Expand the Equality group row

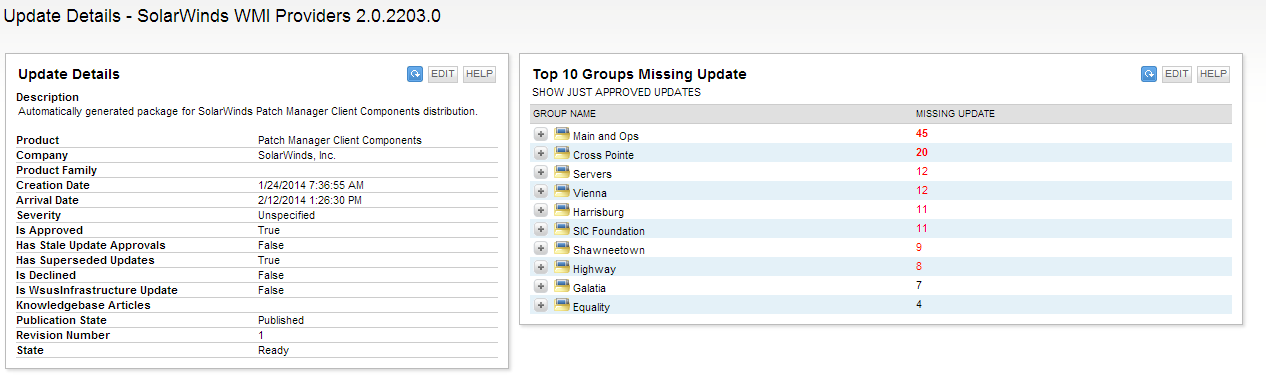coord(540,306)
